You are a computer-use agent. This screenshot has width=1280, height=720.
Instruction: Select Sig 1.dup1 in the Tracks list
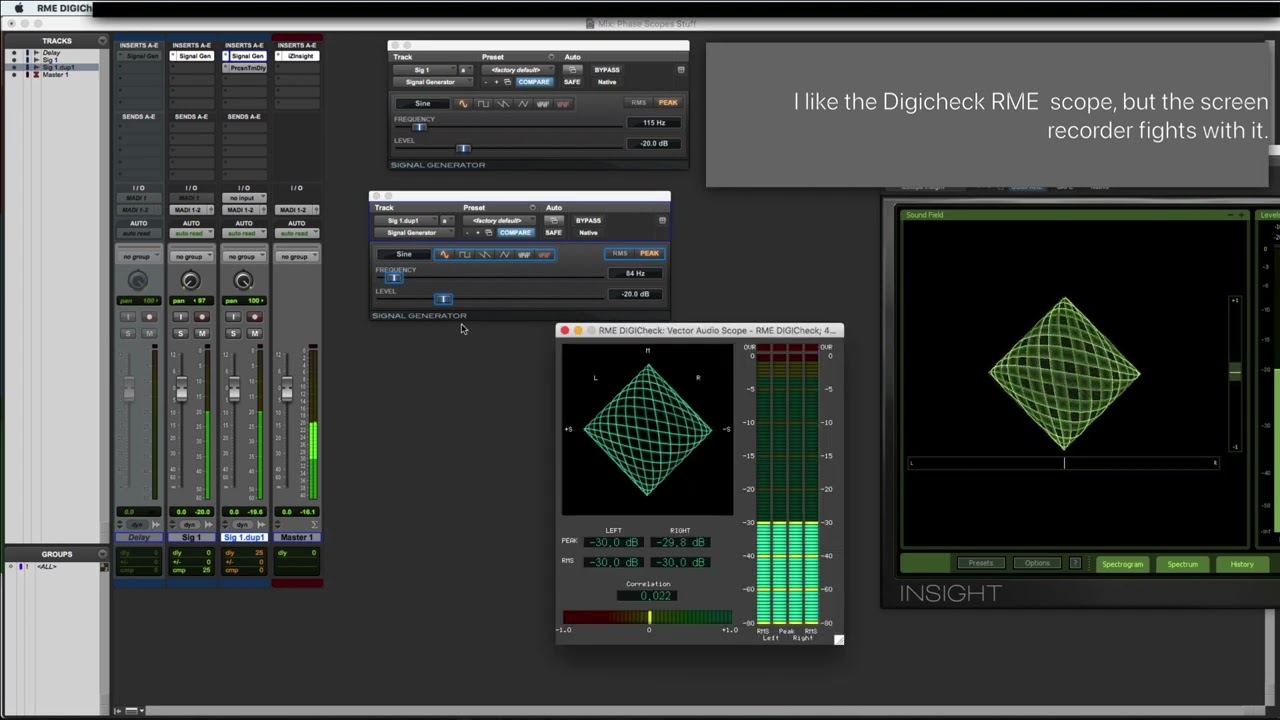click(x=59, y=67)
